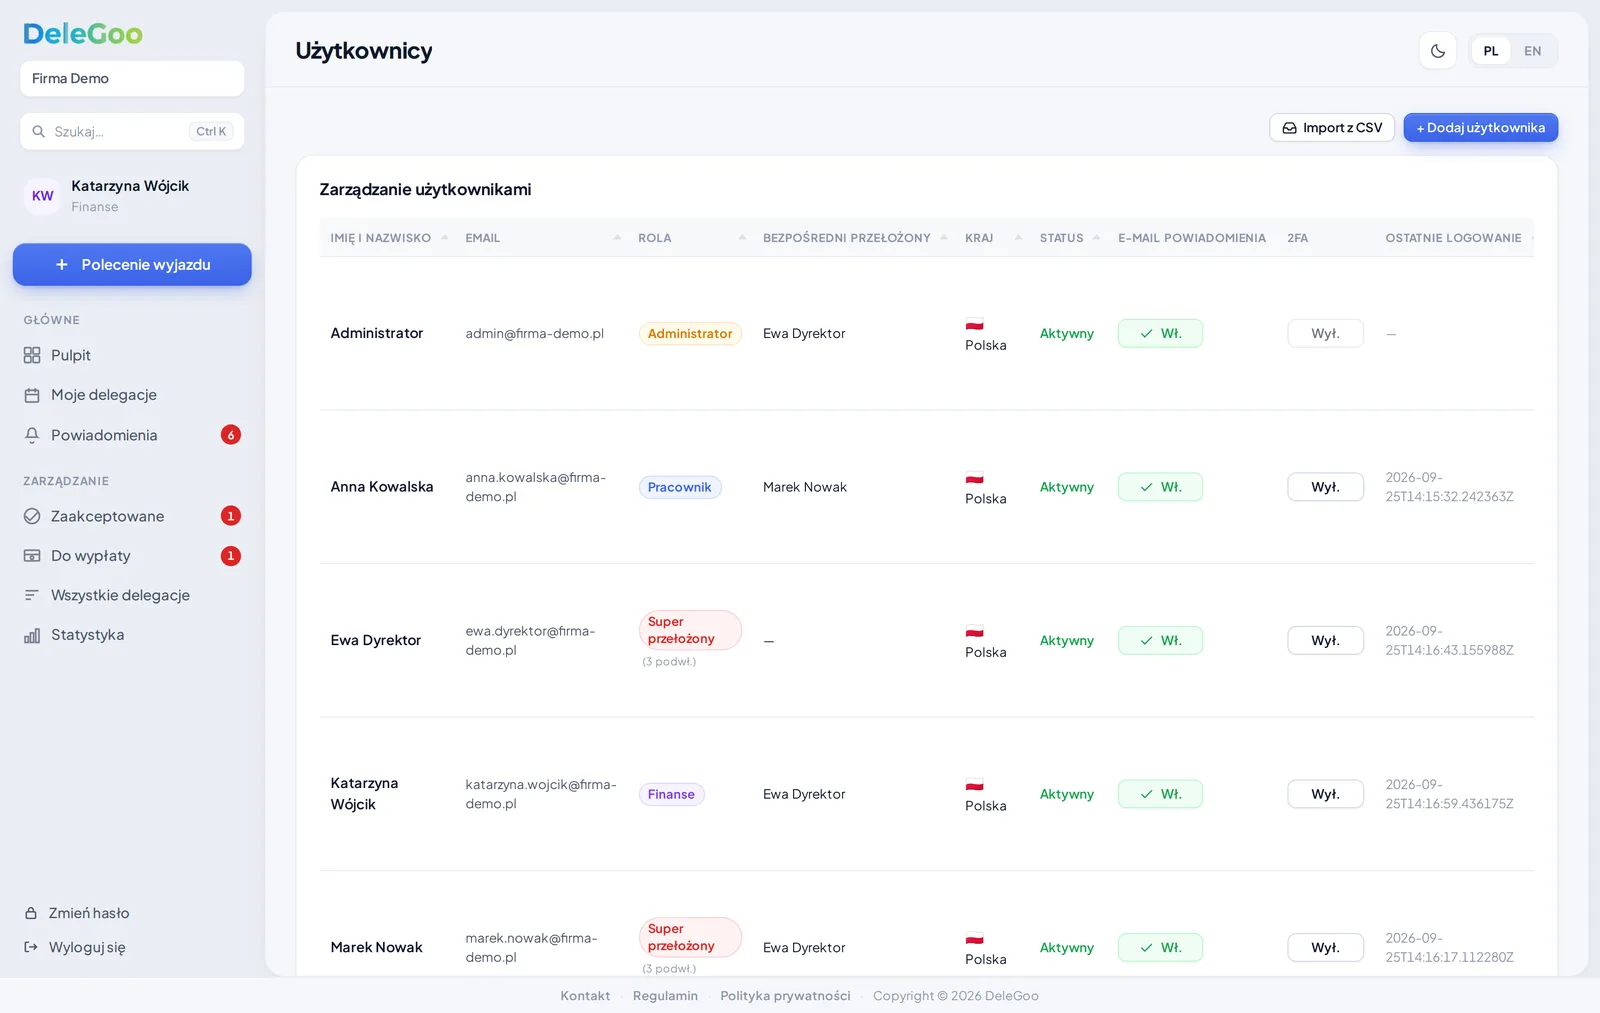Sort table by Kraj column

[x=993, y=238]
